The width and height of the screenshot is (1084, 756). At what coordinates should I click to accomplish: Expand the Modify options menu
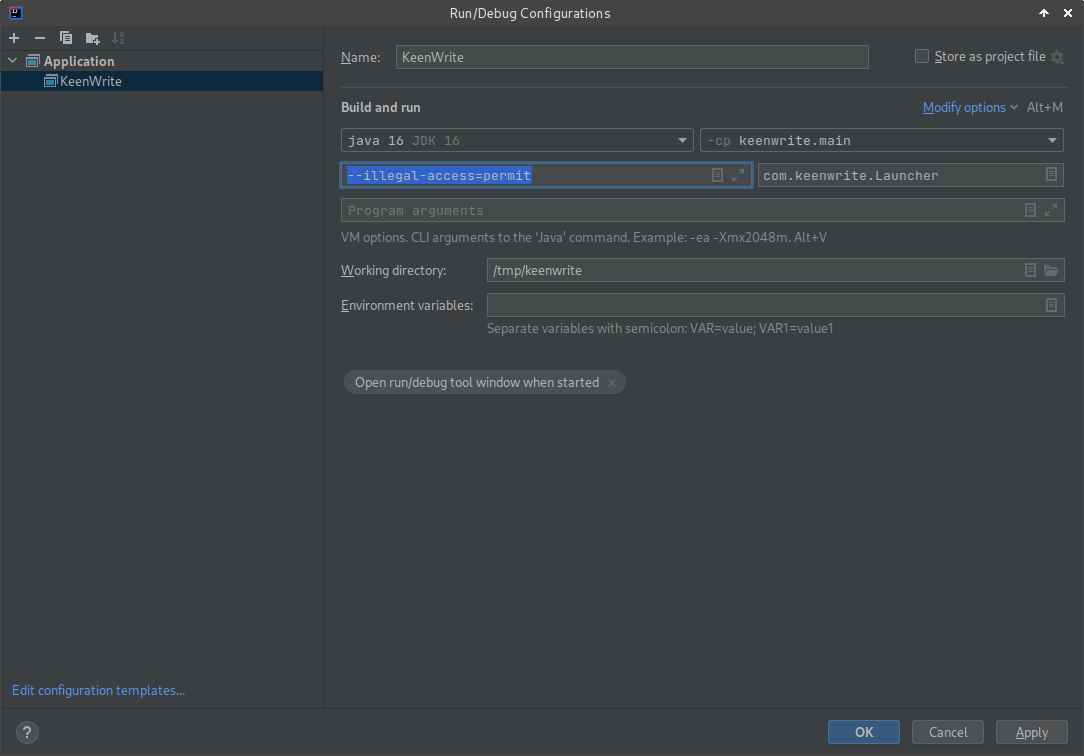[969, 107]
